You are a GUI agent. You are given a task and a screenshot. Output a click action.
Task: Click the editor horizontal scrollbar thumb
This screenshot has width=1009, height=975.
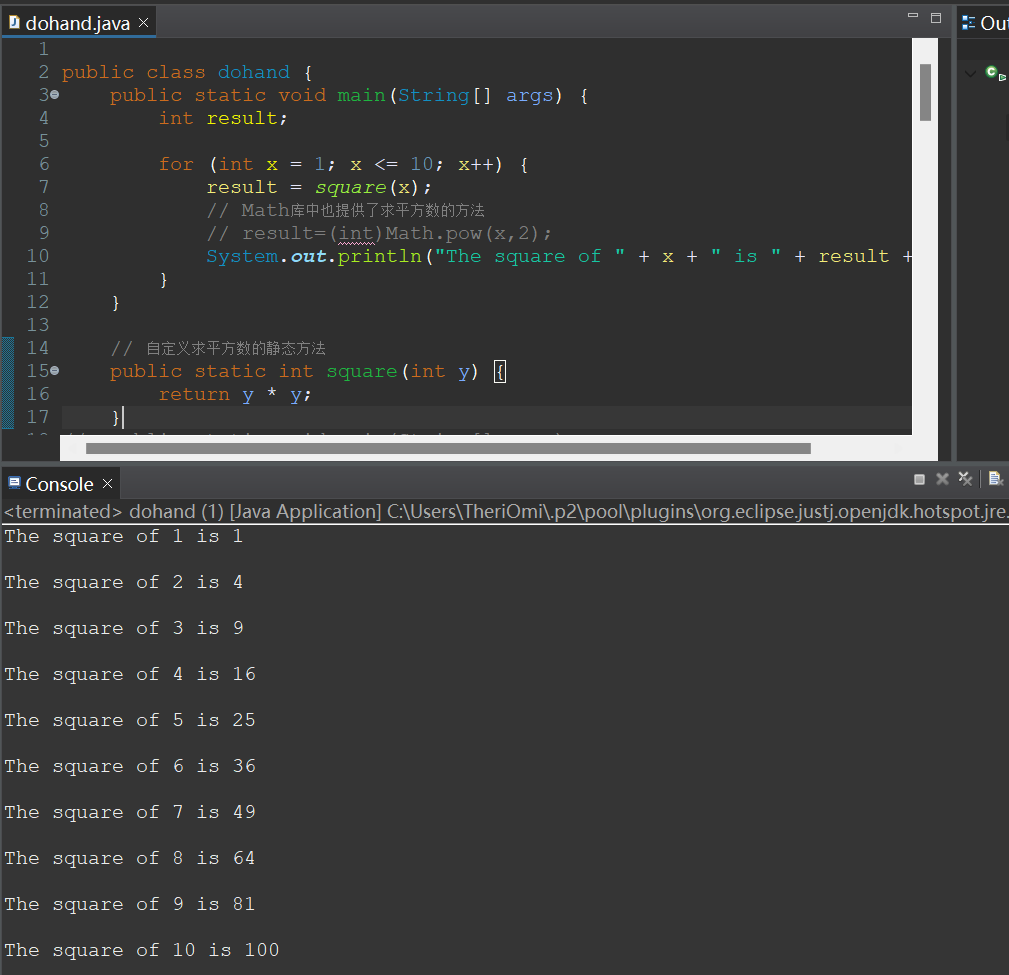[448, 449]
